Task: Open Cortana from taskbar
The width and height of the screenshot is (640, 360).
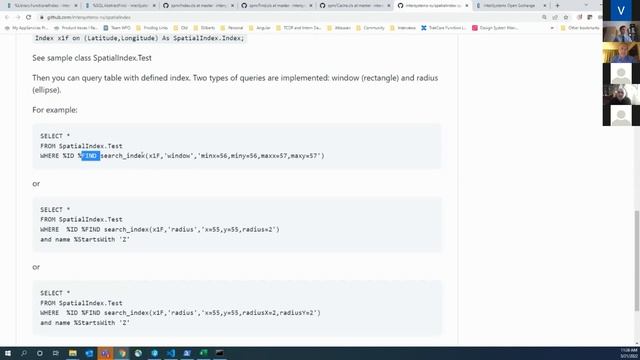Action: [40, 353]
